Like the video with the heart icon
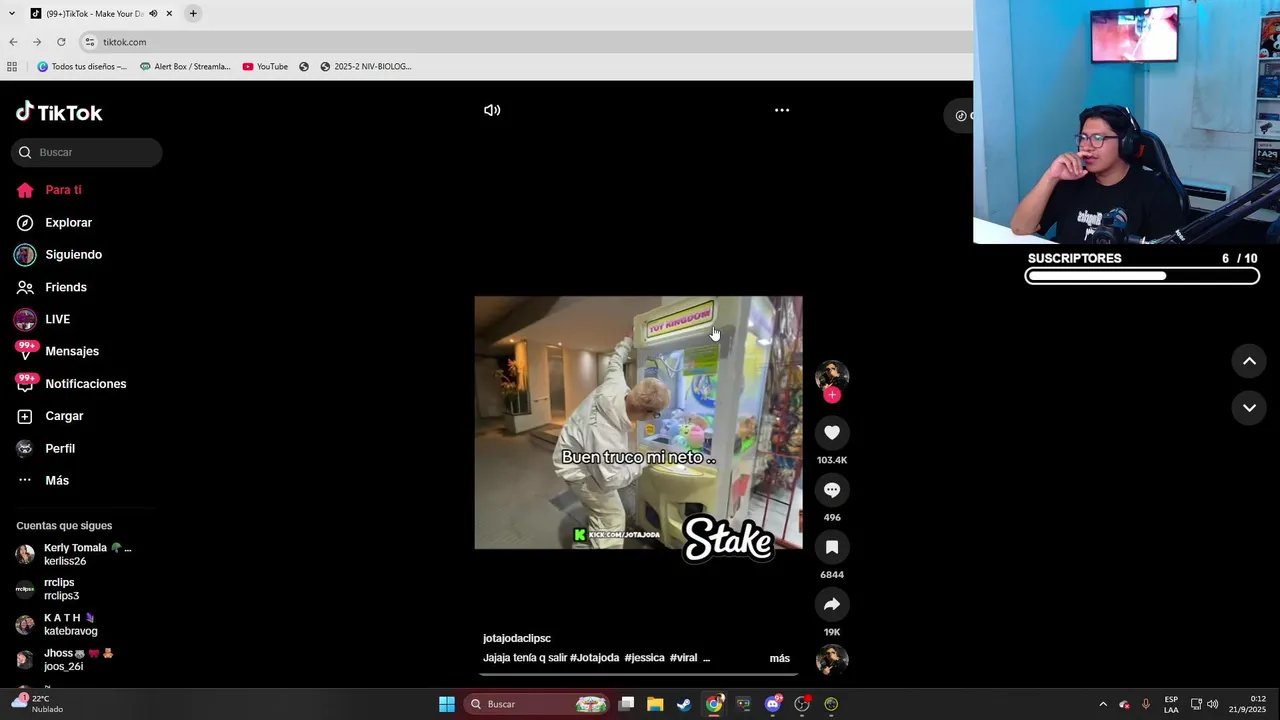This screenshot has height=720, width=1280. (x=832, y=432)
